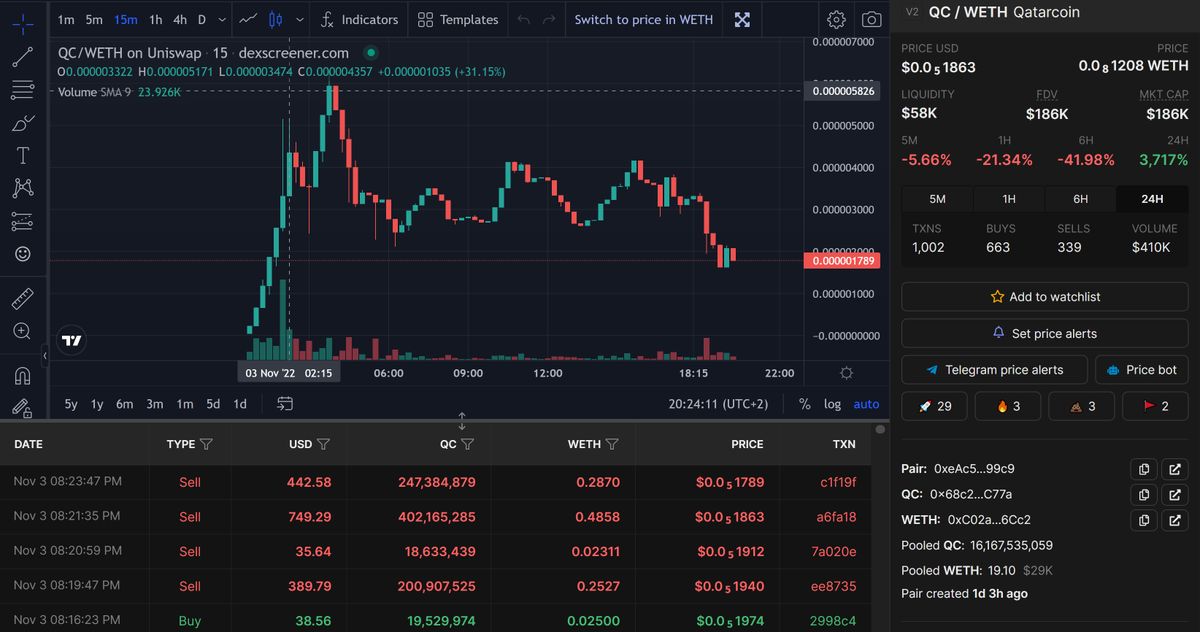
Task: Toggle the magnet snap mode
Action: coord(23,376)
